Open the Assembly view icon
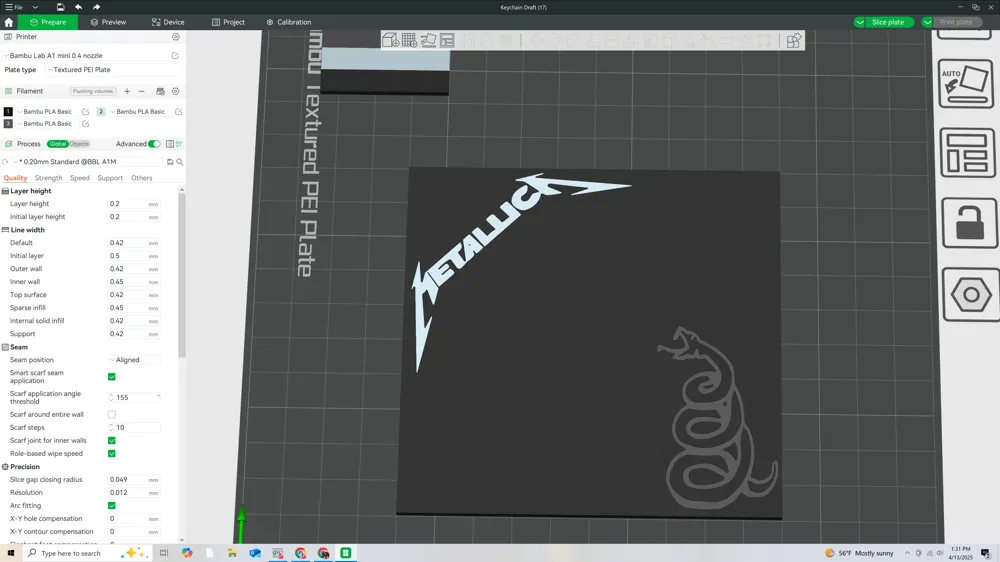 tap(793, 41)
